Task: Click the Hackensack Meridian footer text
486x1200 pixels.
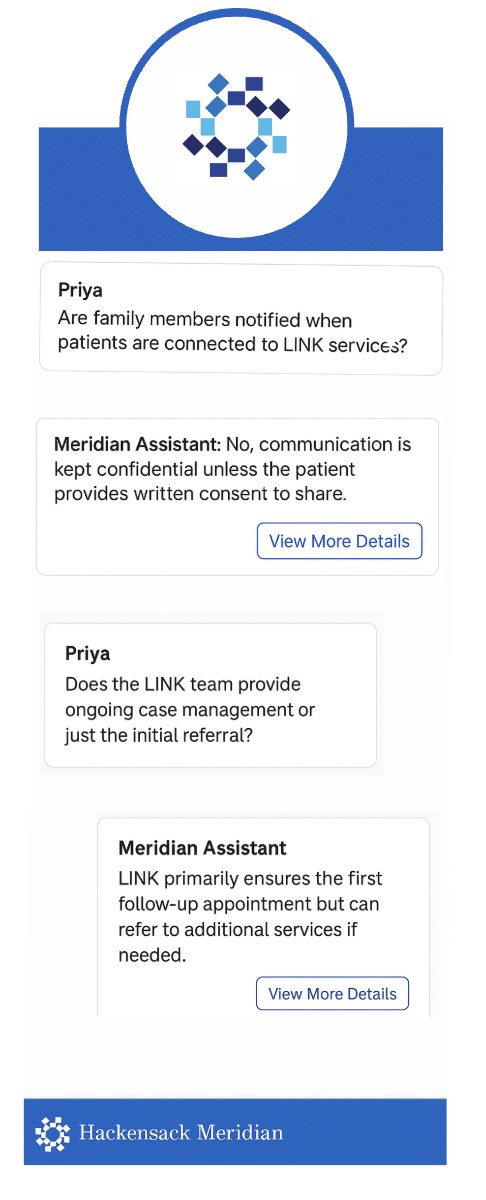Action: [x=181, y=1133]
